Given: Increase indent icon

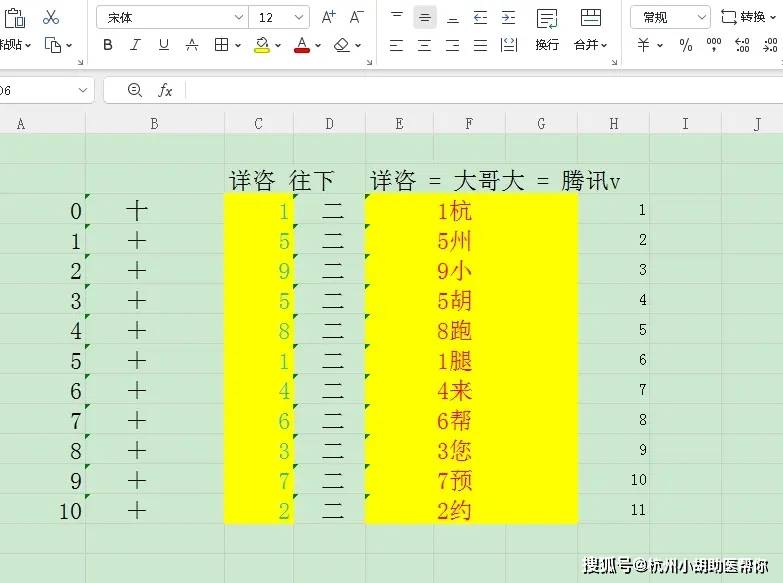Looking at the screenshot, I should point(508,17).
